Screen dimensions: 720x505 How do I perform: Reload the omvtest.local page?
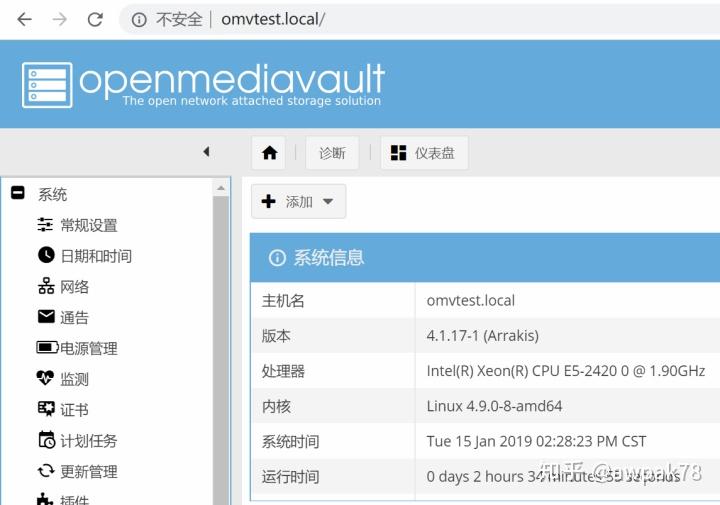click(95, 19)
